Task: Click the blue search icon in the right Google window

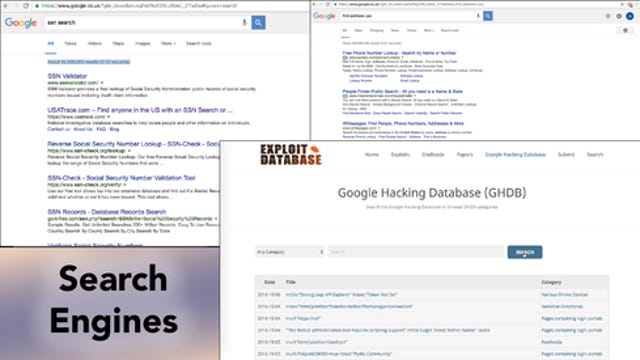Action: tap(488, 16)
